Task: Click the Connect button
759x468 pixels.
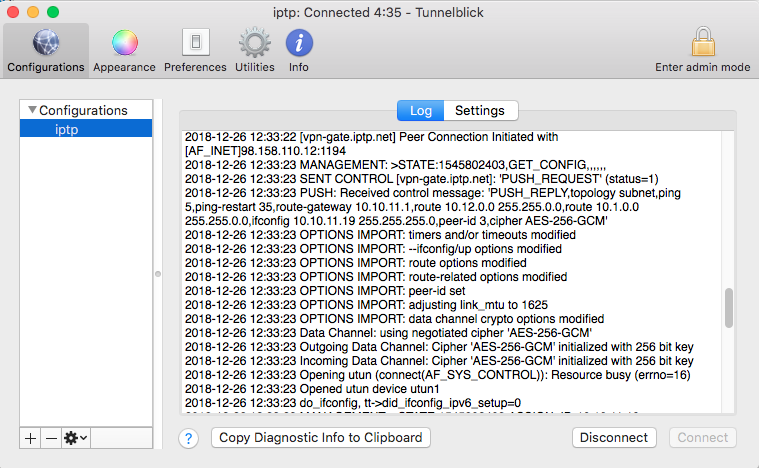Action: pyautogui.click(x=703, y=437)
